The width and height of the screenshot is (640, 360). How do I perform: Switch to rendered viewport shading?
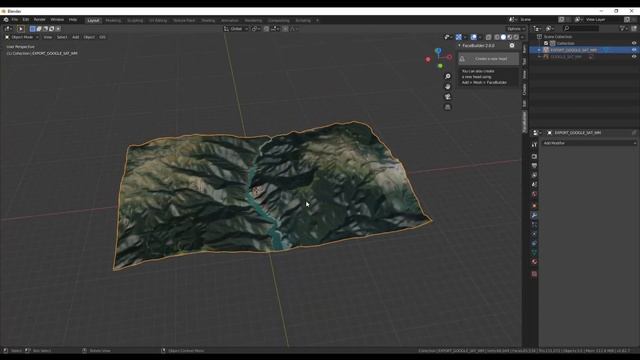tap(516, 37)
